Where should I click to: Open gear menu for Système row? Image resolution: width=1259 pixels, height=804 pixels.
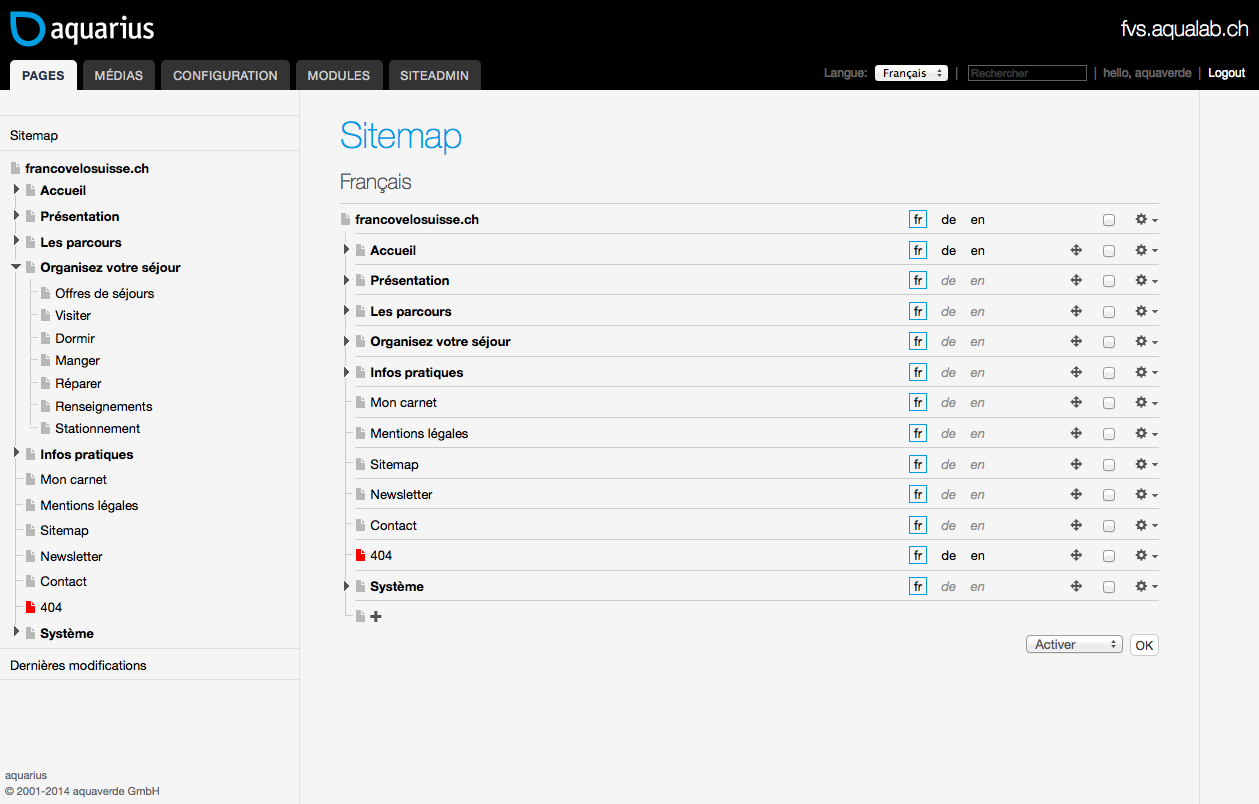(x=1145, y=587)
